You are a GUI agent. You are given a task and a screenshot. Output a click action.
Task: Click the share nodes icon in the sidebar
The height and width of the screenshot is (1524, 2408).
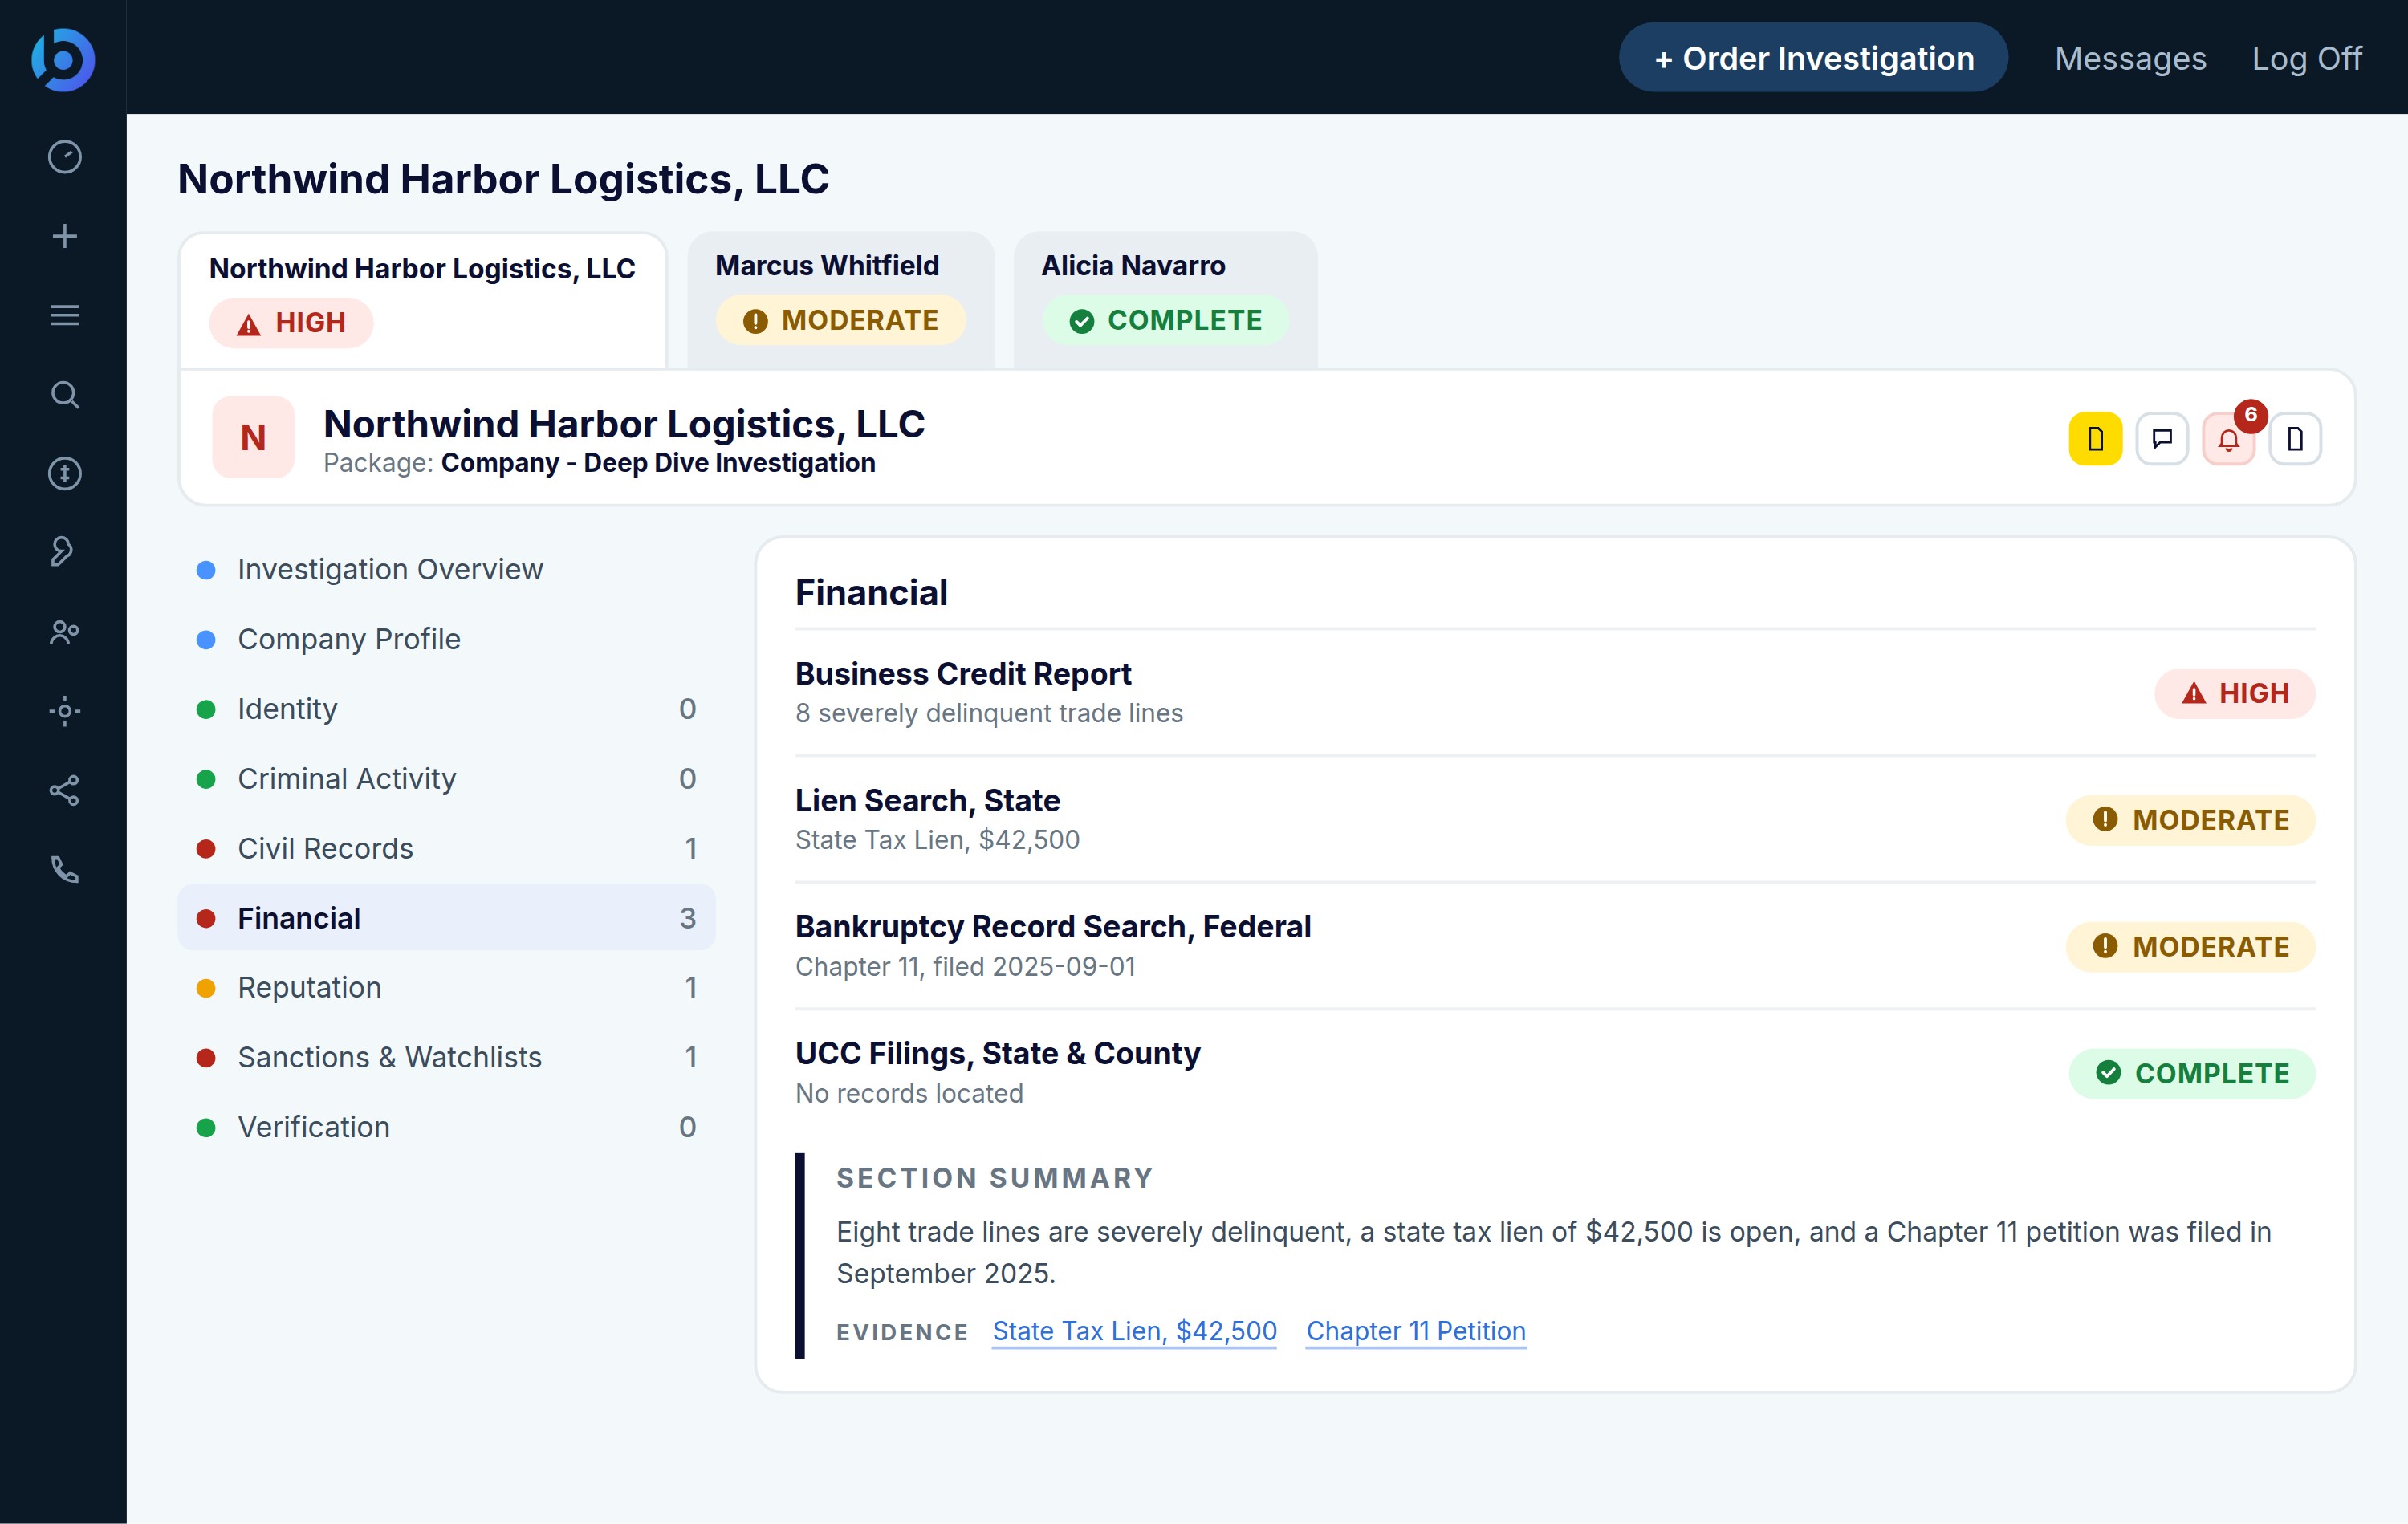tap(65, 790)
